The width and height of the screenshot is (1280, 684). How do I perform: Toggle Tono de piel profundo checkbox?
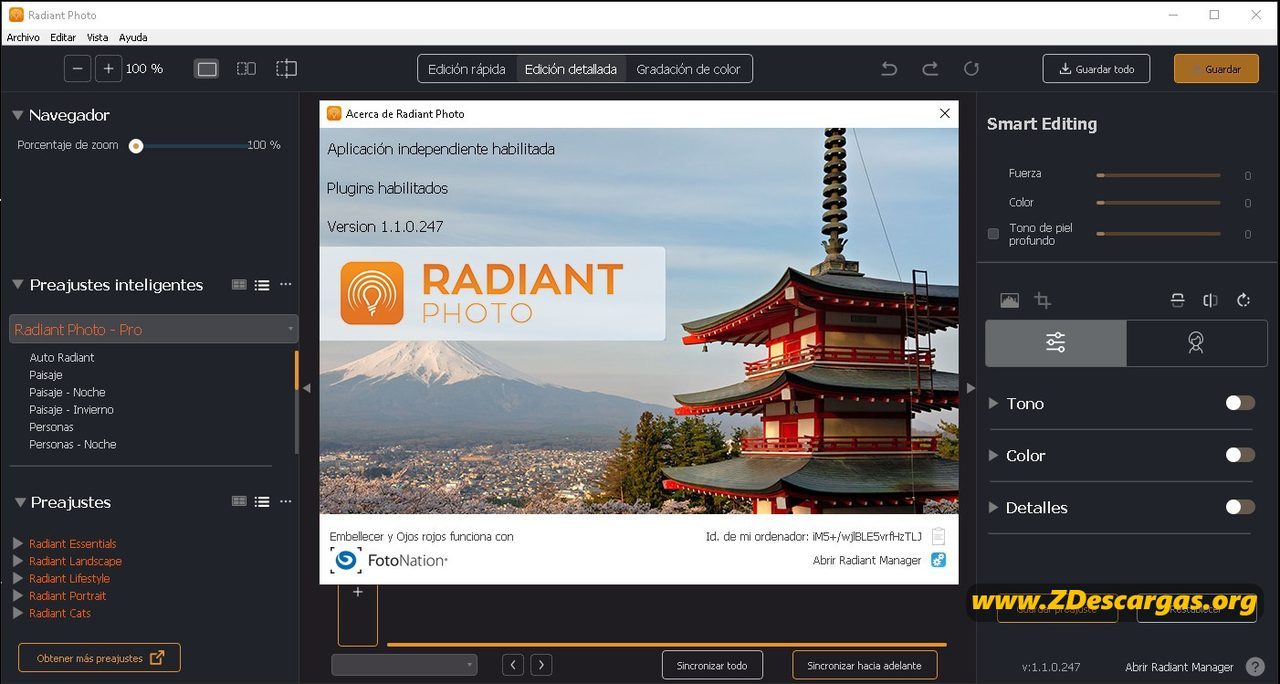coord(993,234)
